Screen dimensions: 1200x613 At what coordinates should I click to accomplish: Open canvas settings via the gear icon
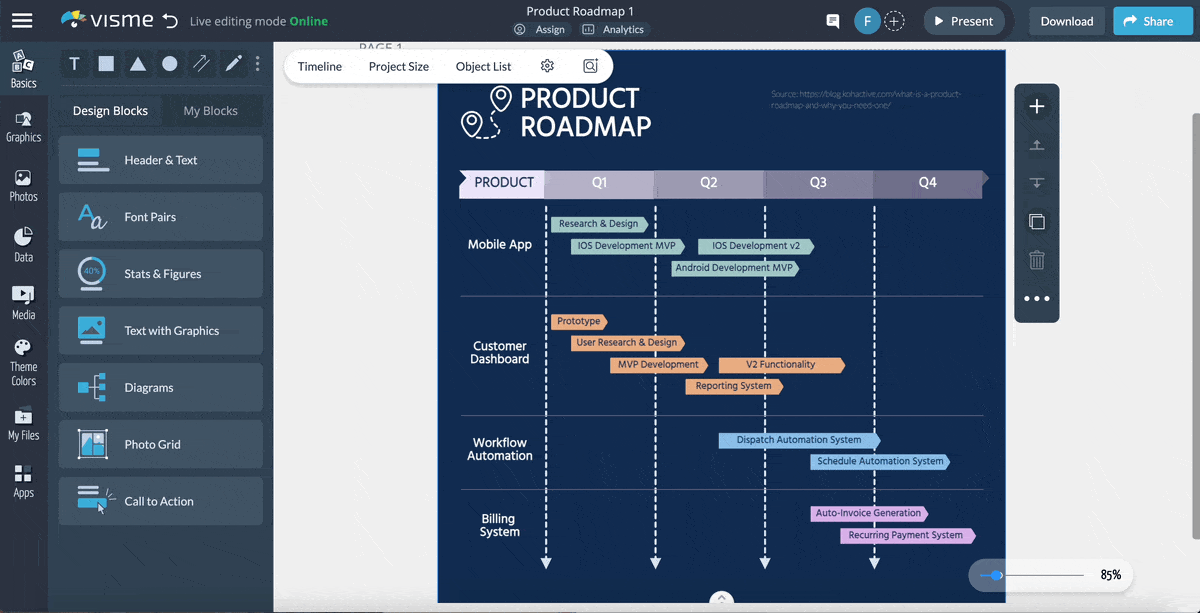(546, 65)
